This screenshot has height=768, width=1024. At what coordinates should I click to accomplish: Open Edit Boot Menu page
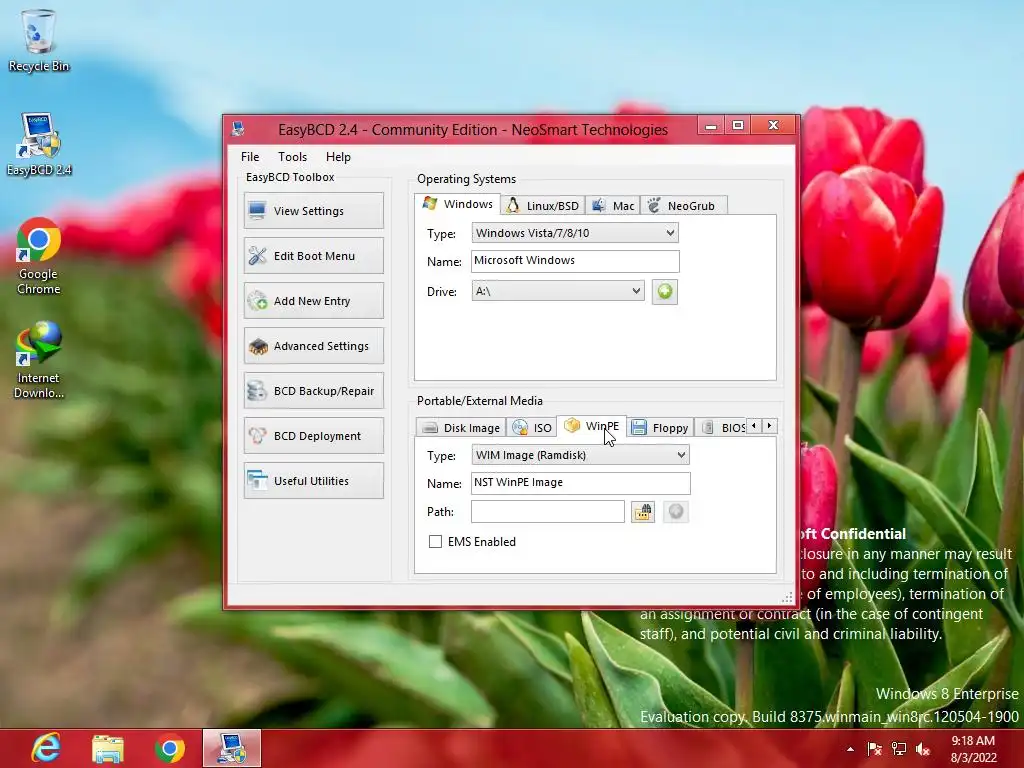[313, 255]
